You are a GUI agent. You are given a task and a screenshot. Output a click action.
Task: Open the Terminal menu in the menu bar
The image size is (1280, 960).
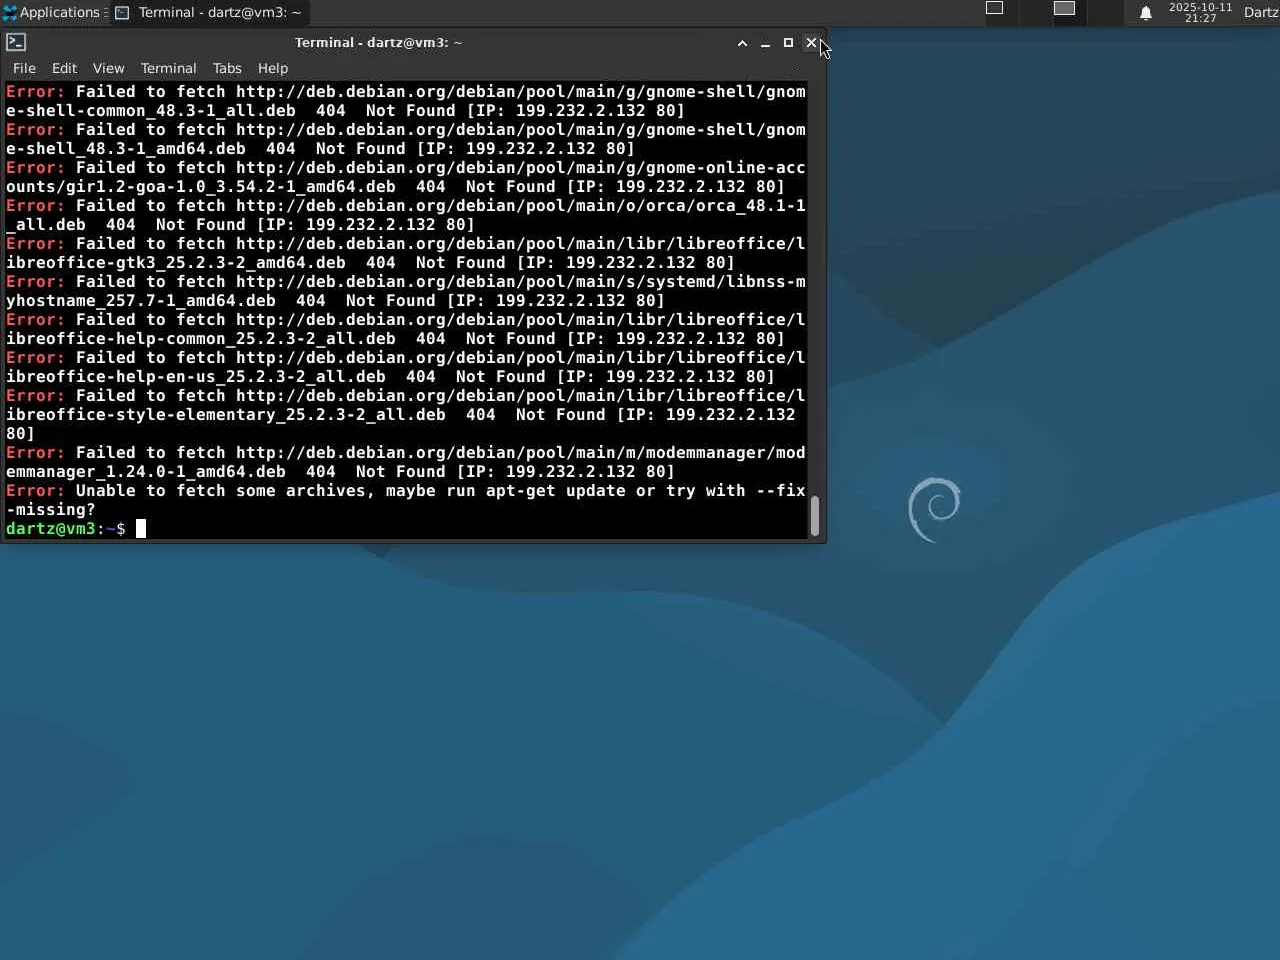pyautogui.click(x=168, y=68)
